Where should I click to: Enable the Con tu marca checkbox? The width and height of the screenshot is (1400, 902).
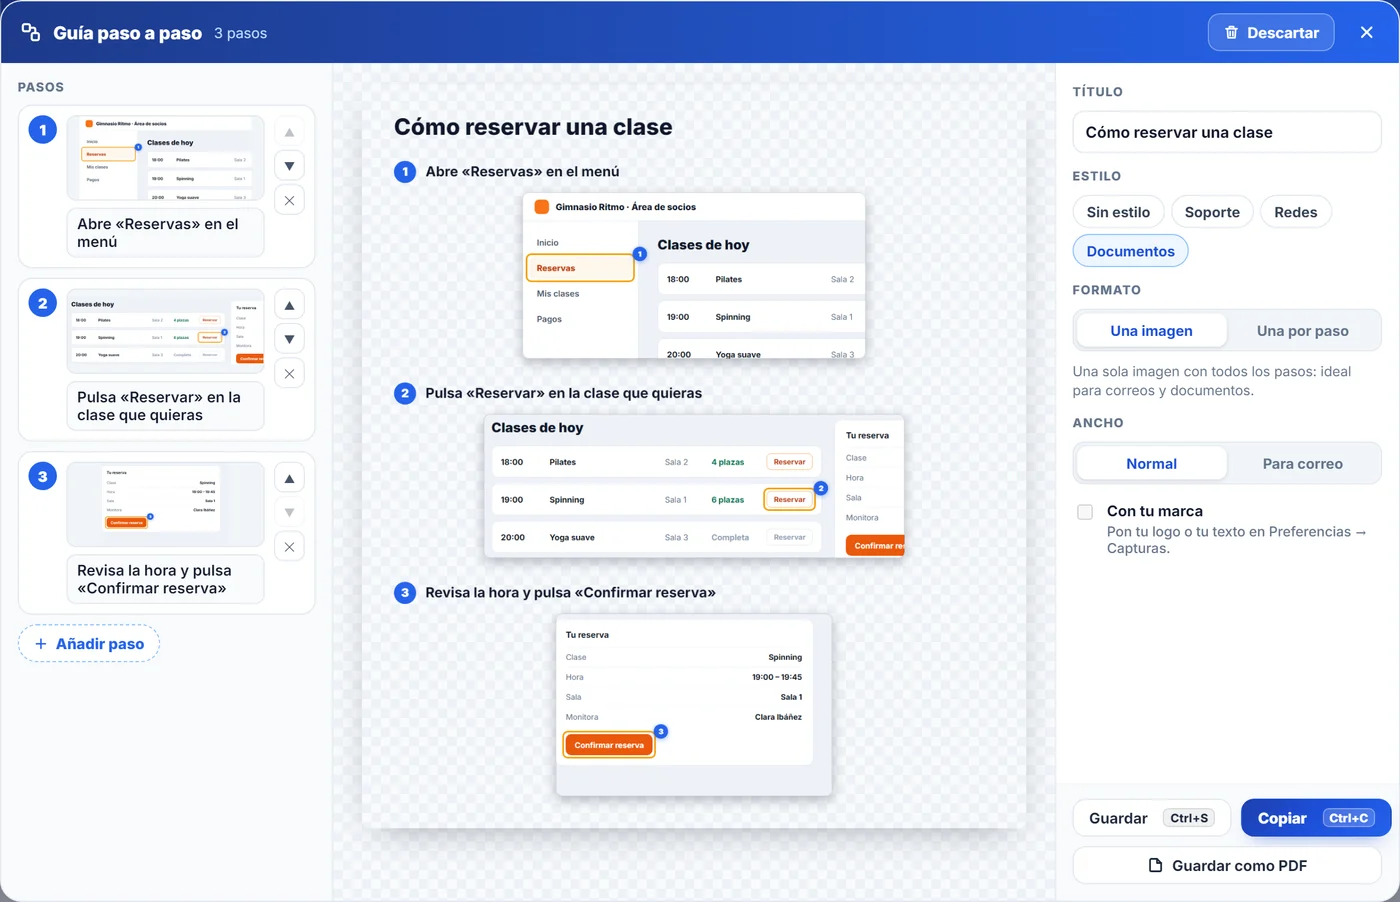(1085, 512)
